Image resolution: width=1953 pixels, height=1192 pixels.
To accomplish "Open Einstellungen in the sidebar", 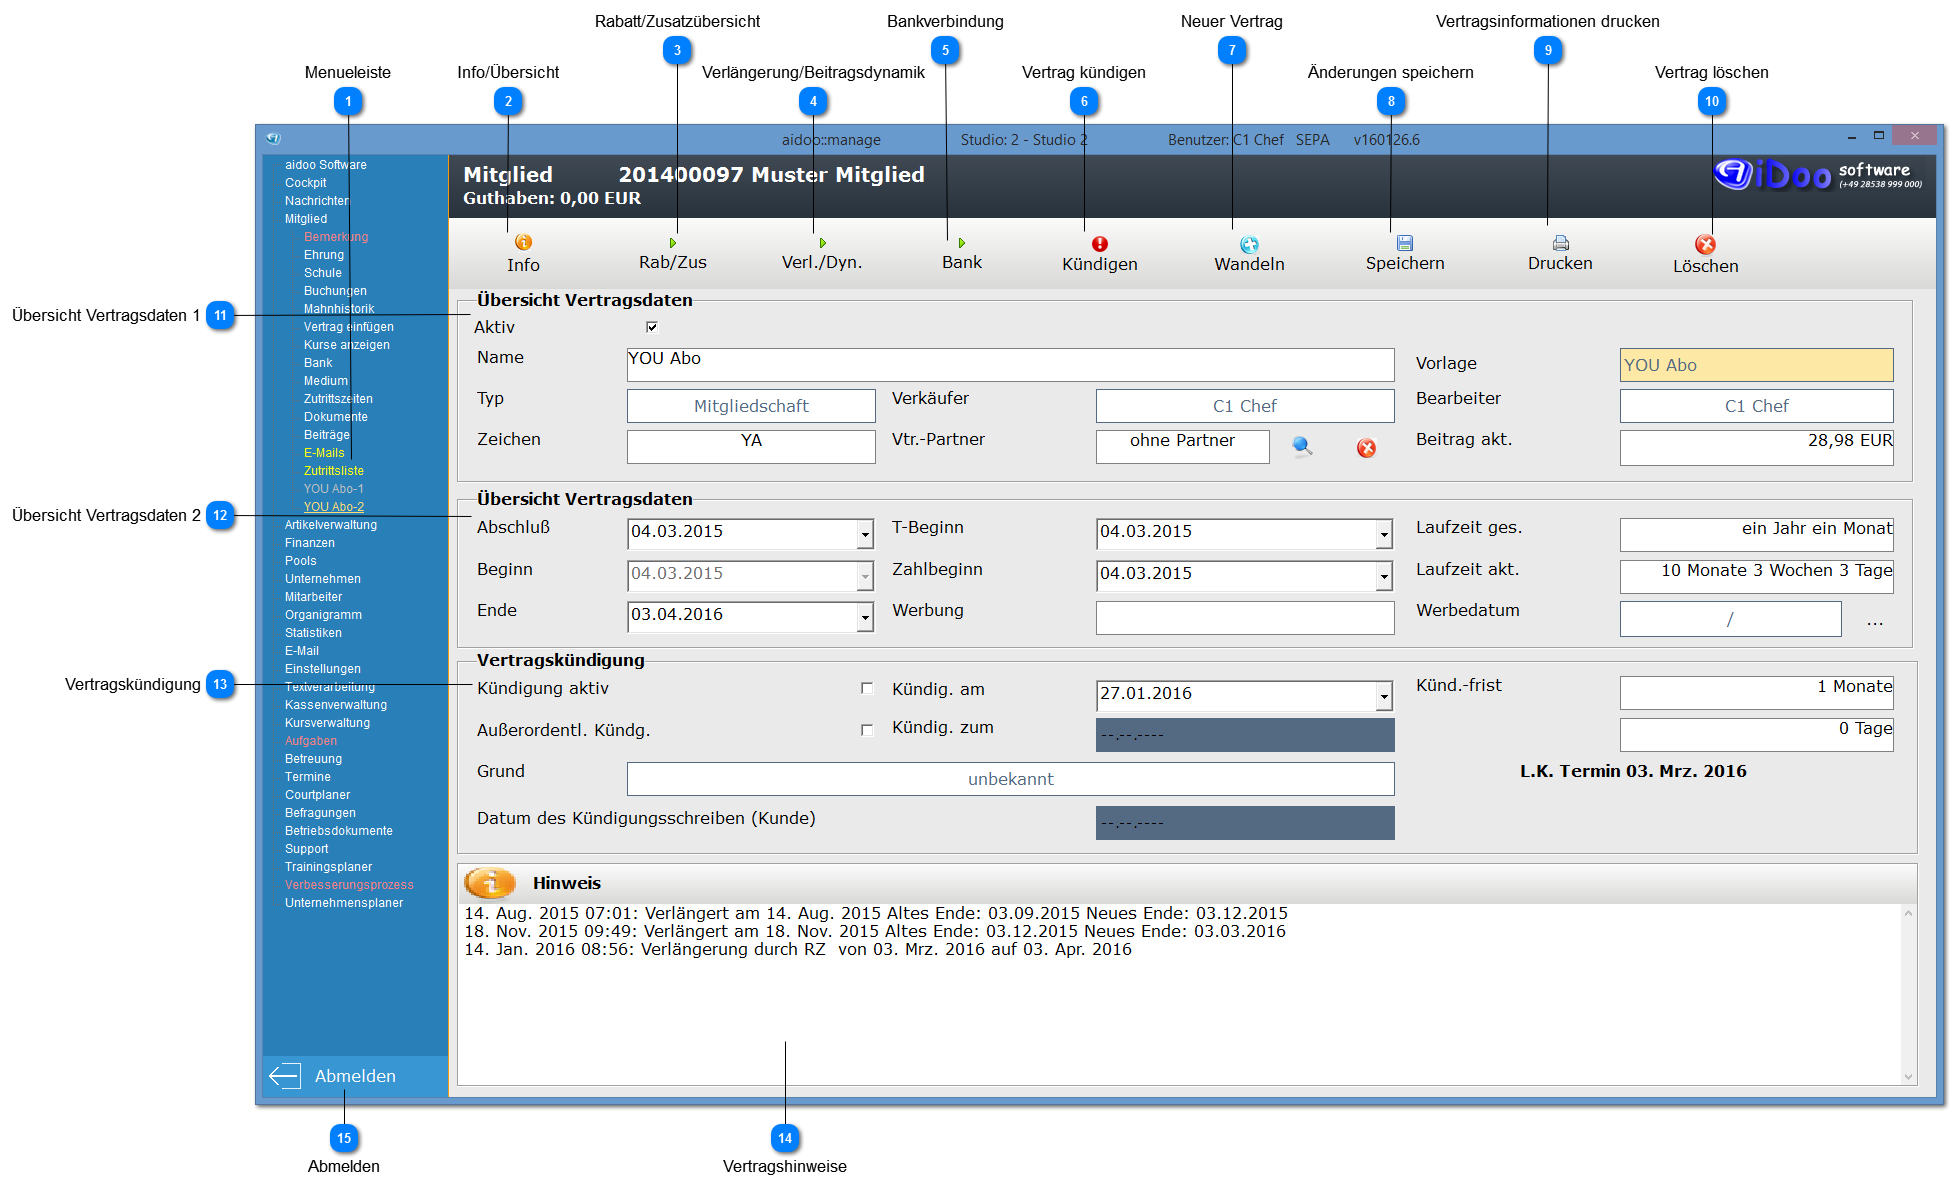I will click(323, 669).
